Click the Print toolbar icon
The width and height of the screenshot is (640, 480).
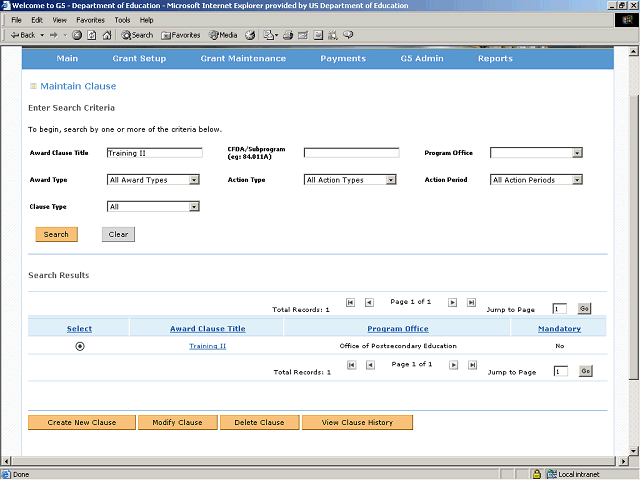click(x=288, y=35)
